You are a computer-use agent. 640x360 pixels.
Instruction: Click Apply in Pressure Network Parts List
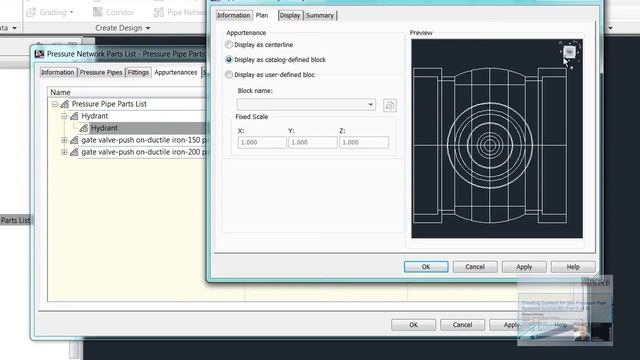511,325
